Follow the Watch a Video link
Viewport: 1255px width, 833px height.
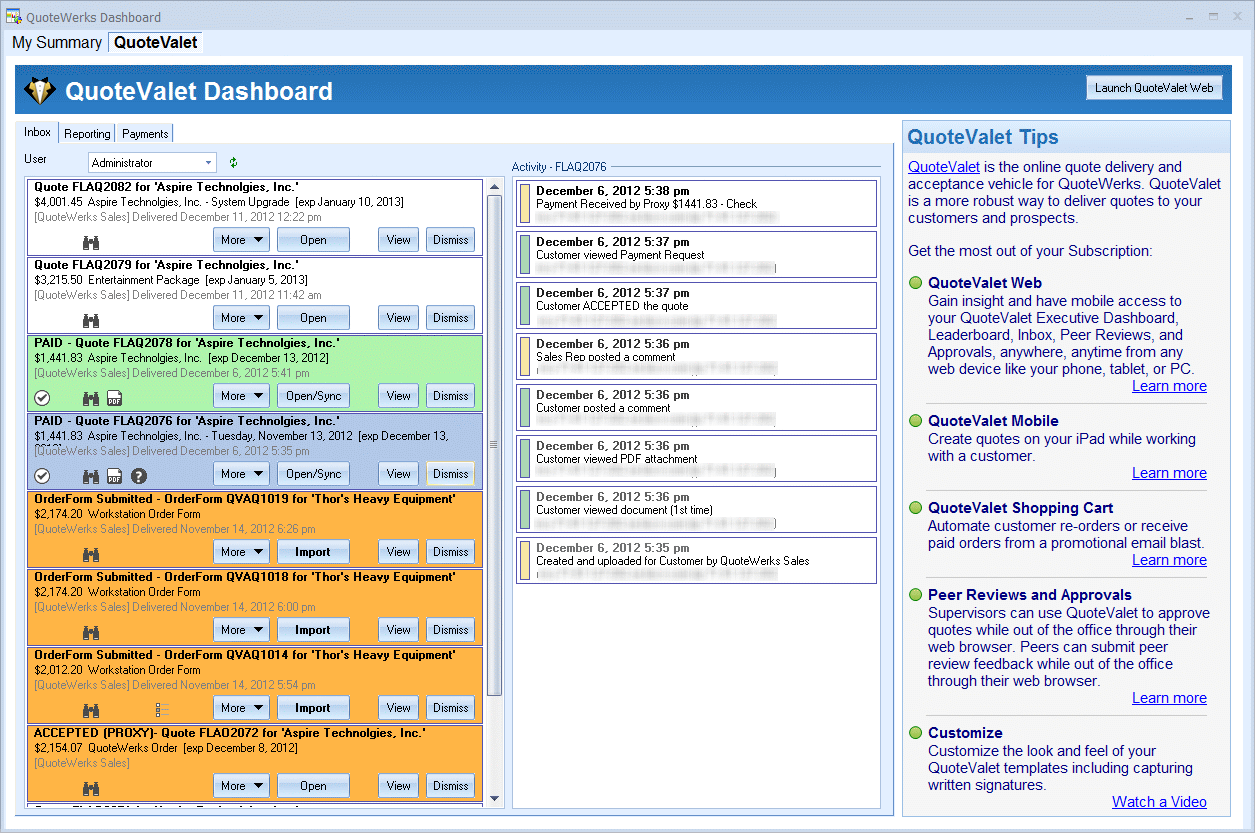pyautogui.click(x=1158, y=802)
